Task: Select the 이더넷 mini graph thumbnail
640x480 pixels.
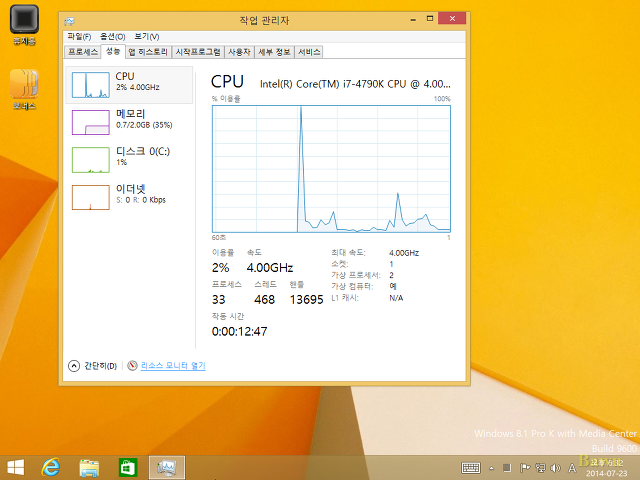Action: click(x=91, y=198)
